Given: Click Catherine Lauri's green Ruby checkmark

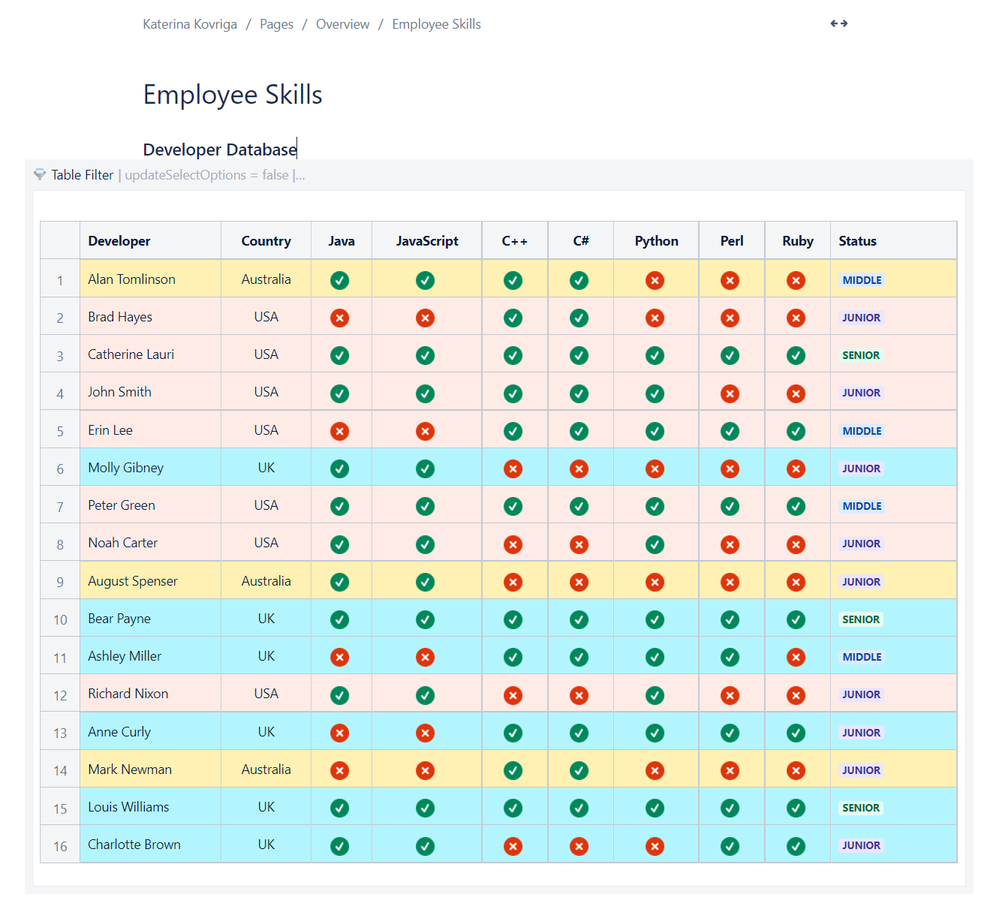Looking at the screenshot, I should (796, 355).
